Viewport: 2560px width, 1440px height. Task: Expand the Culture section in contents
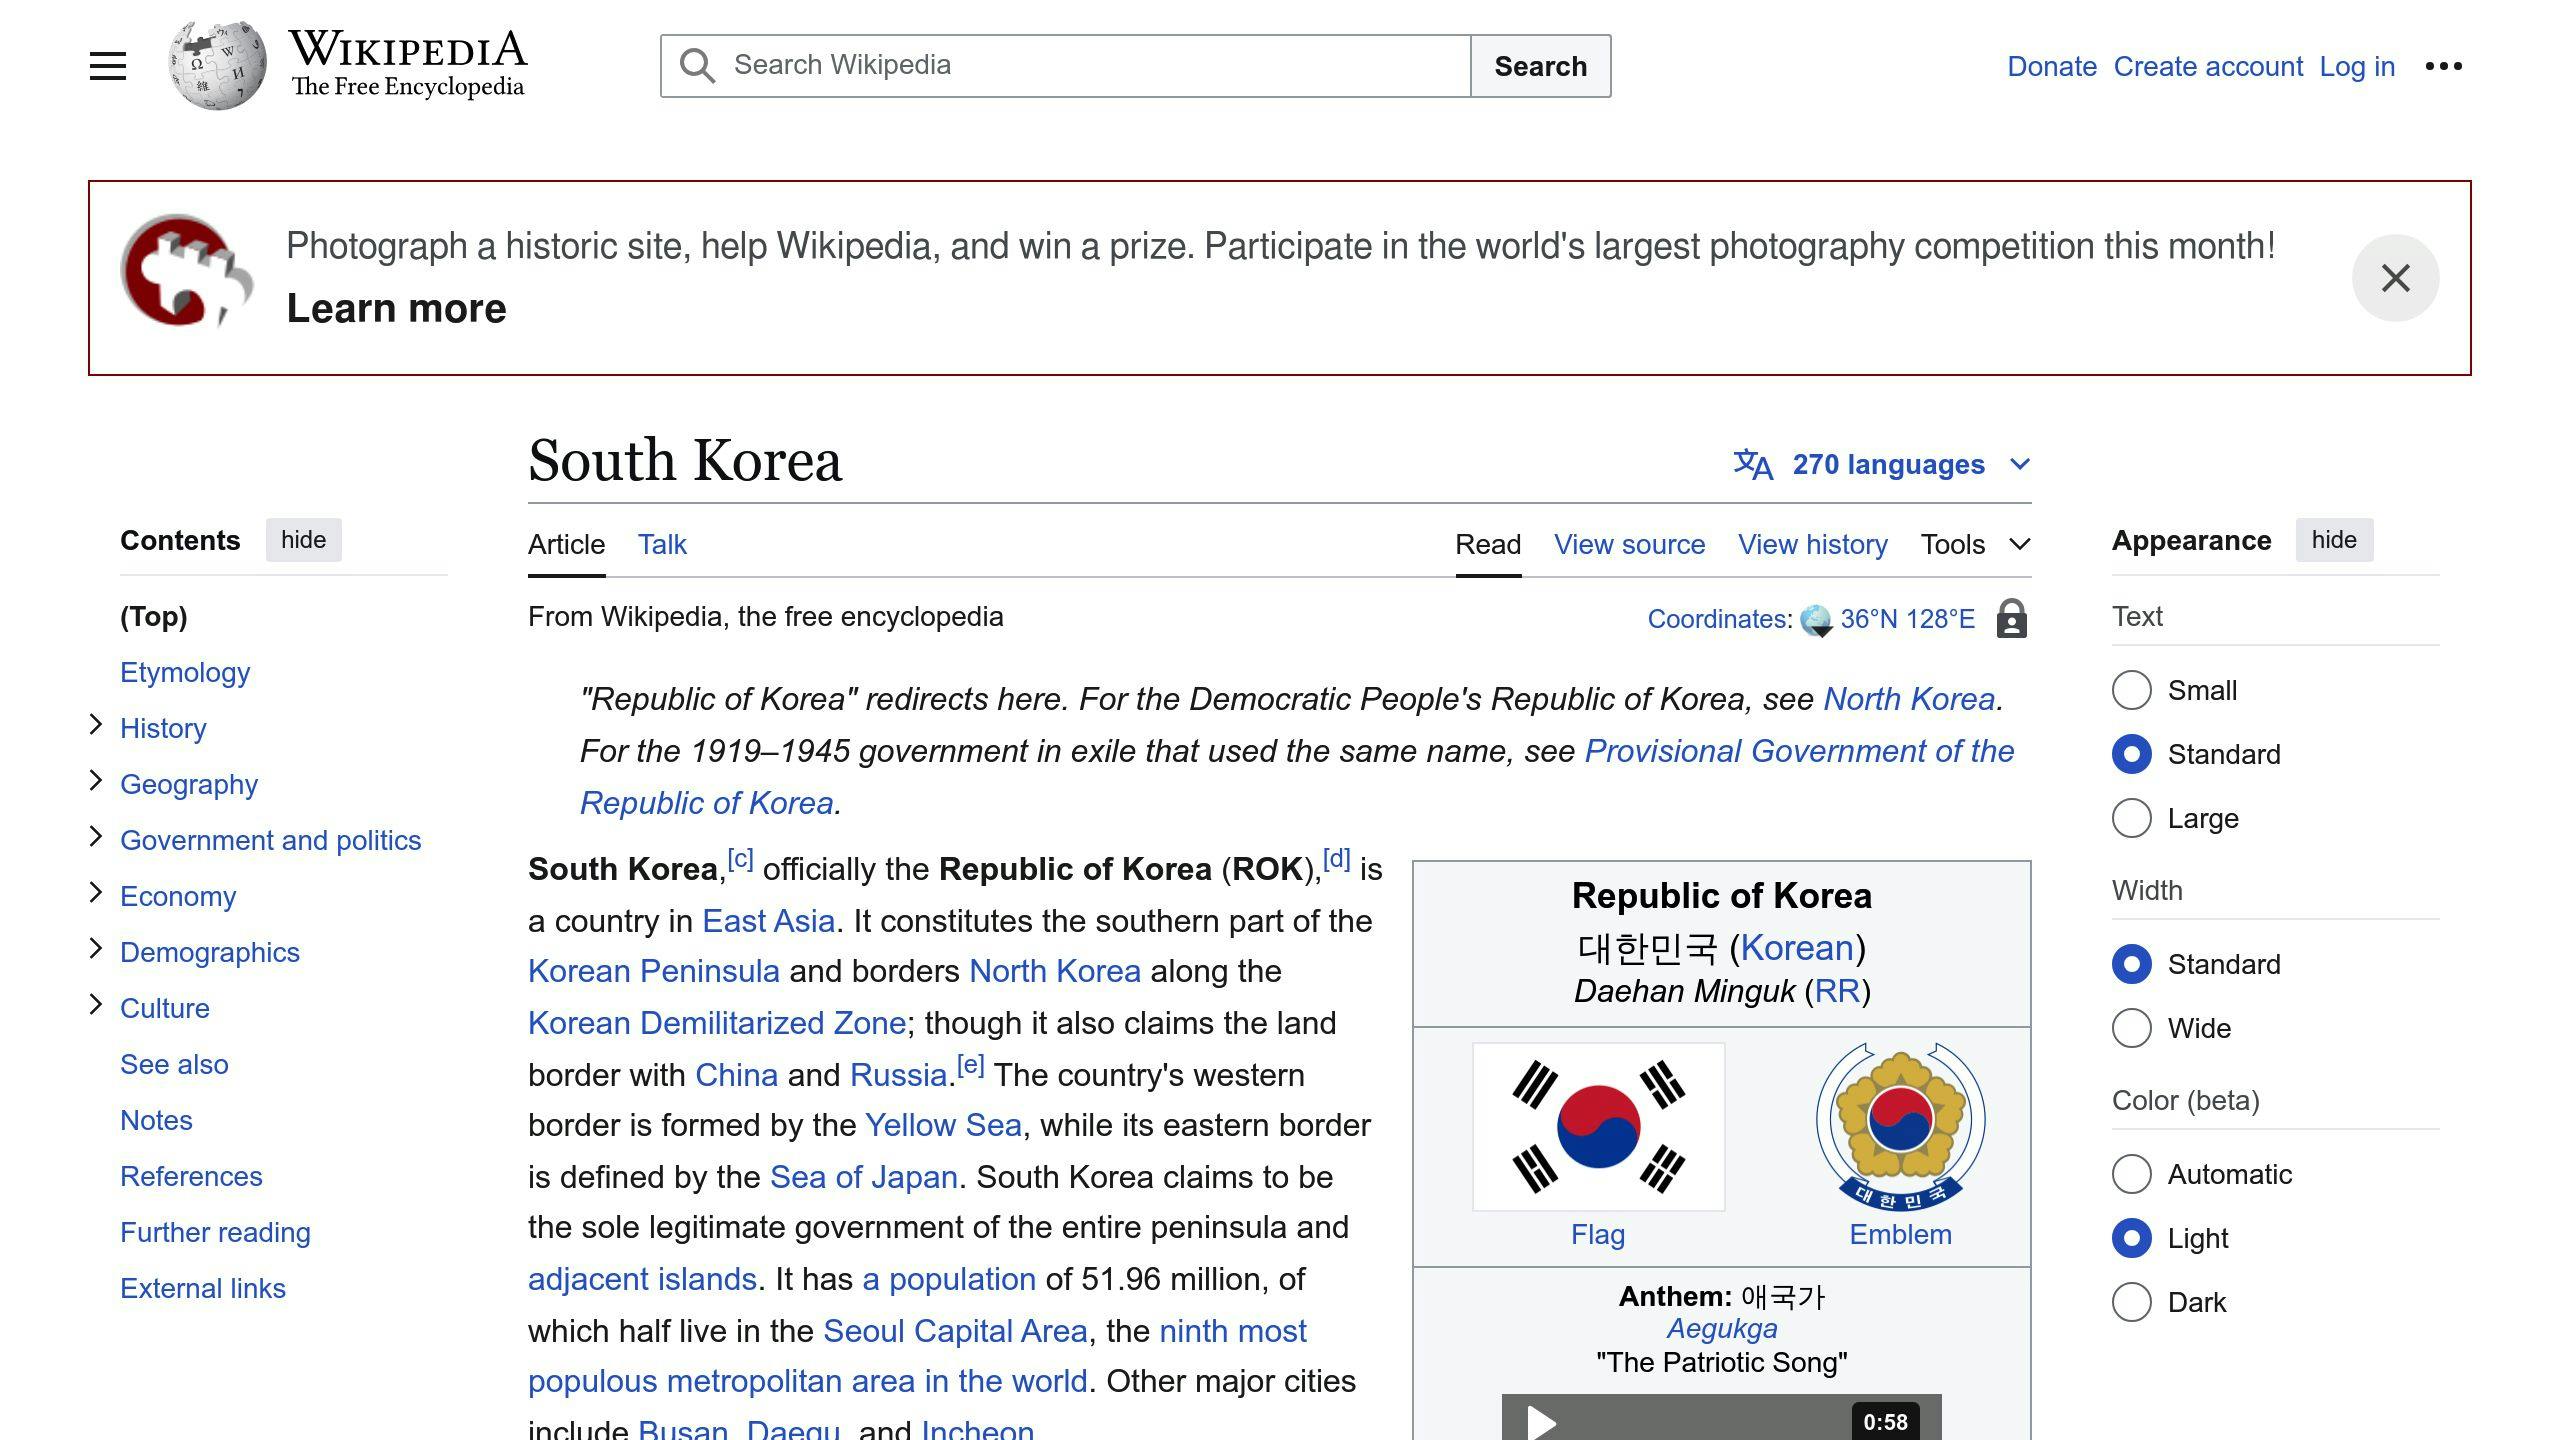[96, 1005]
